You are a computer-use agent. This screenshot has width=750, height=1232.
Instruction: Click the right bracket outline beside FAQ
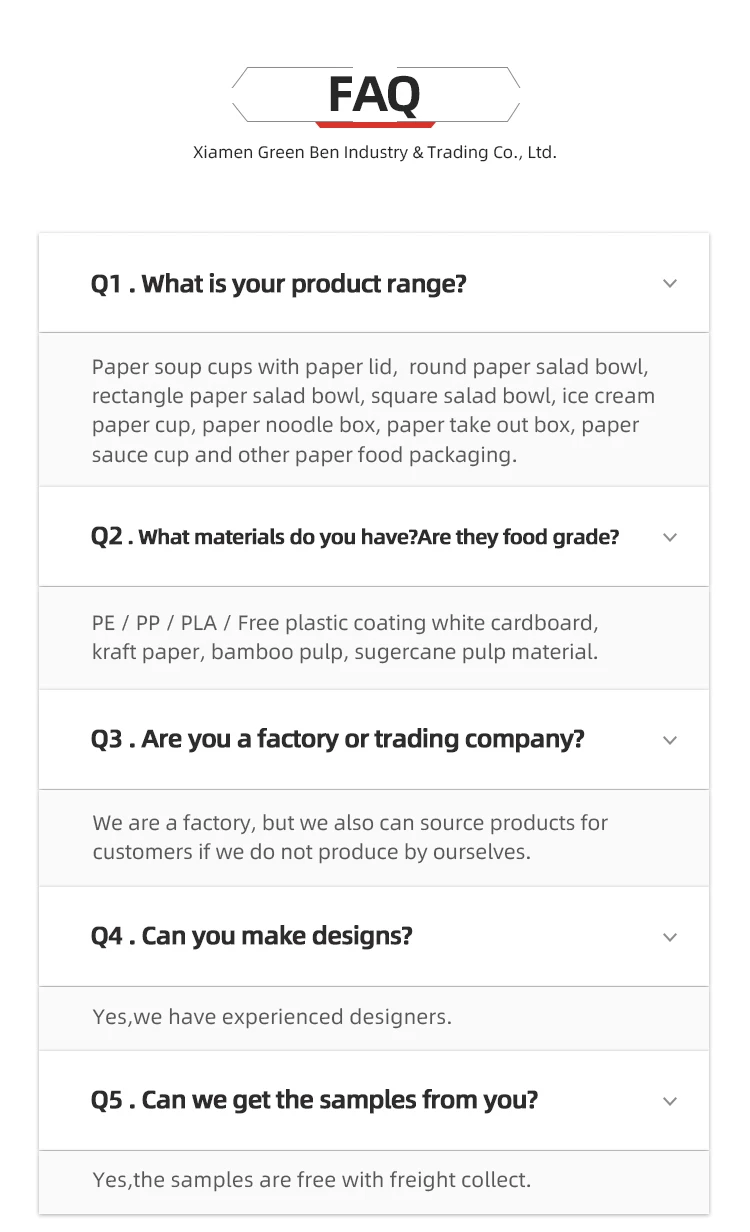coord(511,94)
